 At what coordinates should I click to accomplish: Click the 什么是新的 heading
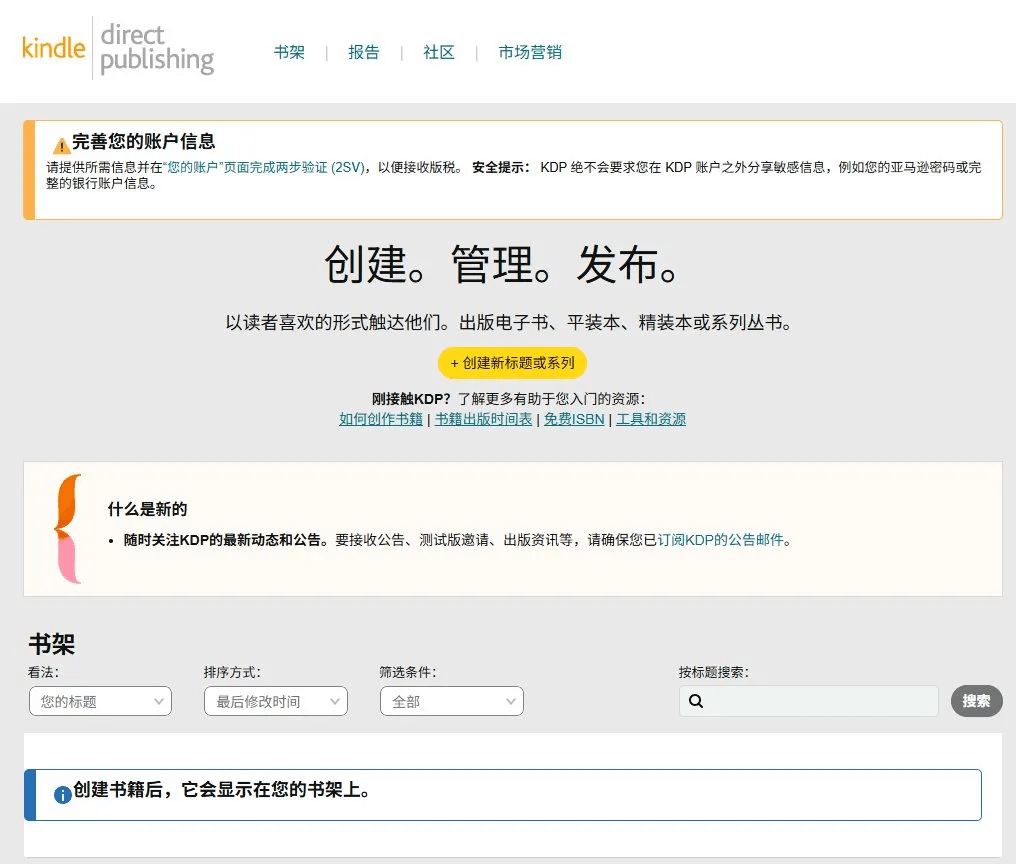coord(148,509)
